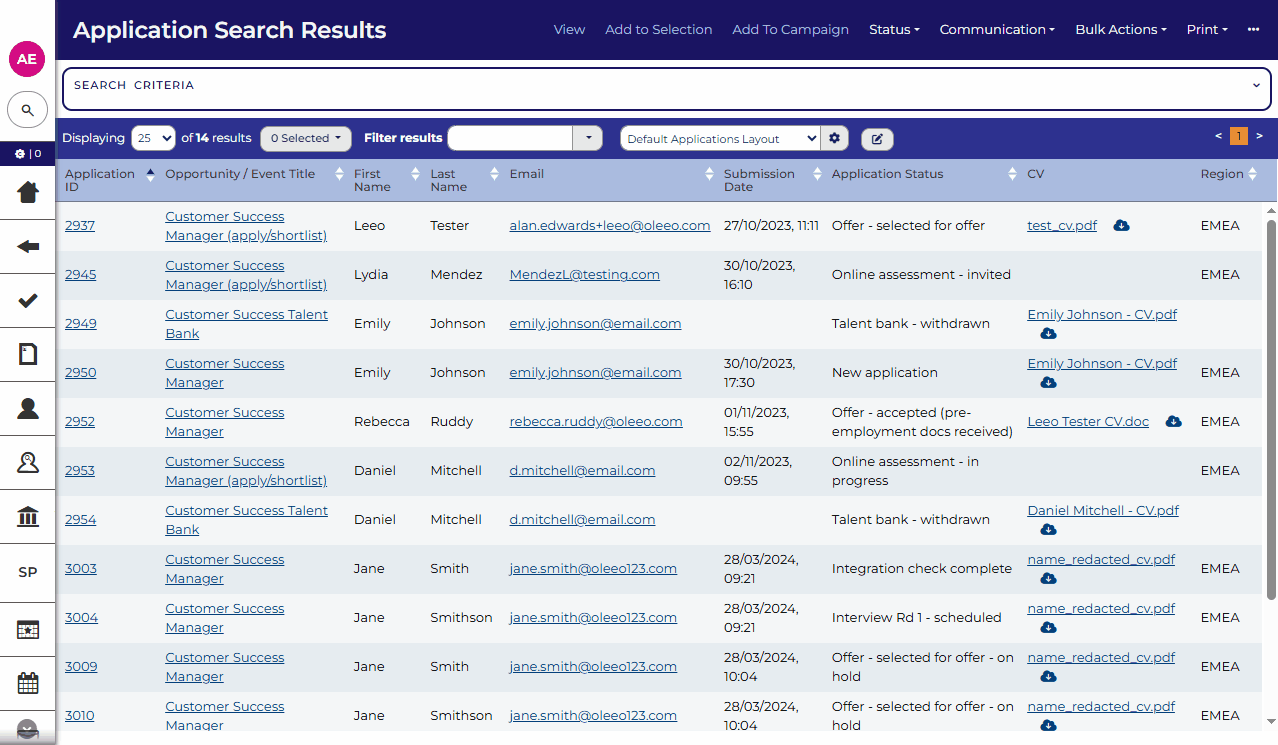Click View in the top bar

pyautogui.click(x=569, y=29)
